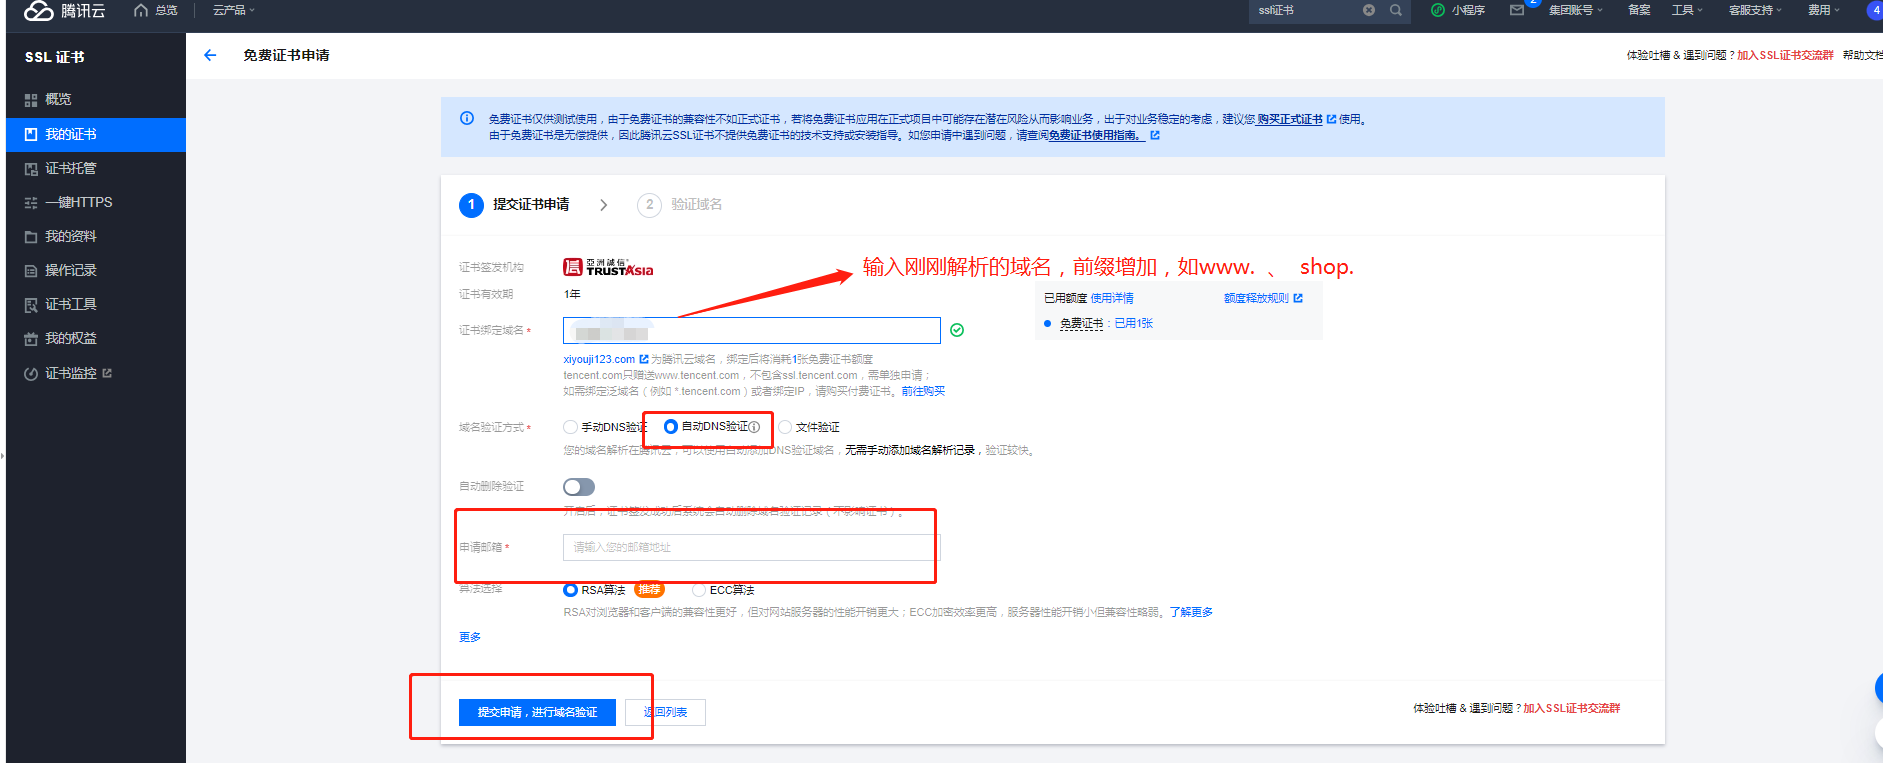
Task: Open 证书托管 in the sidebar
Action: coord(70,168)
